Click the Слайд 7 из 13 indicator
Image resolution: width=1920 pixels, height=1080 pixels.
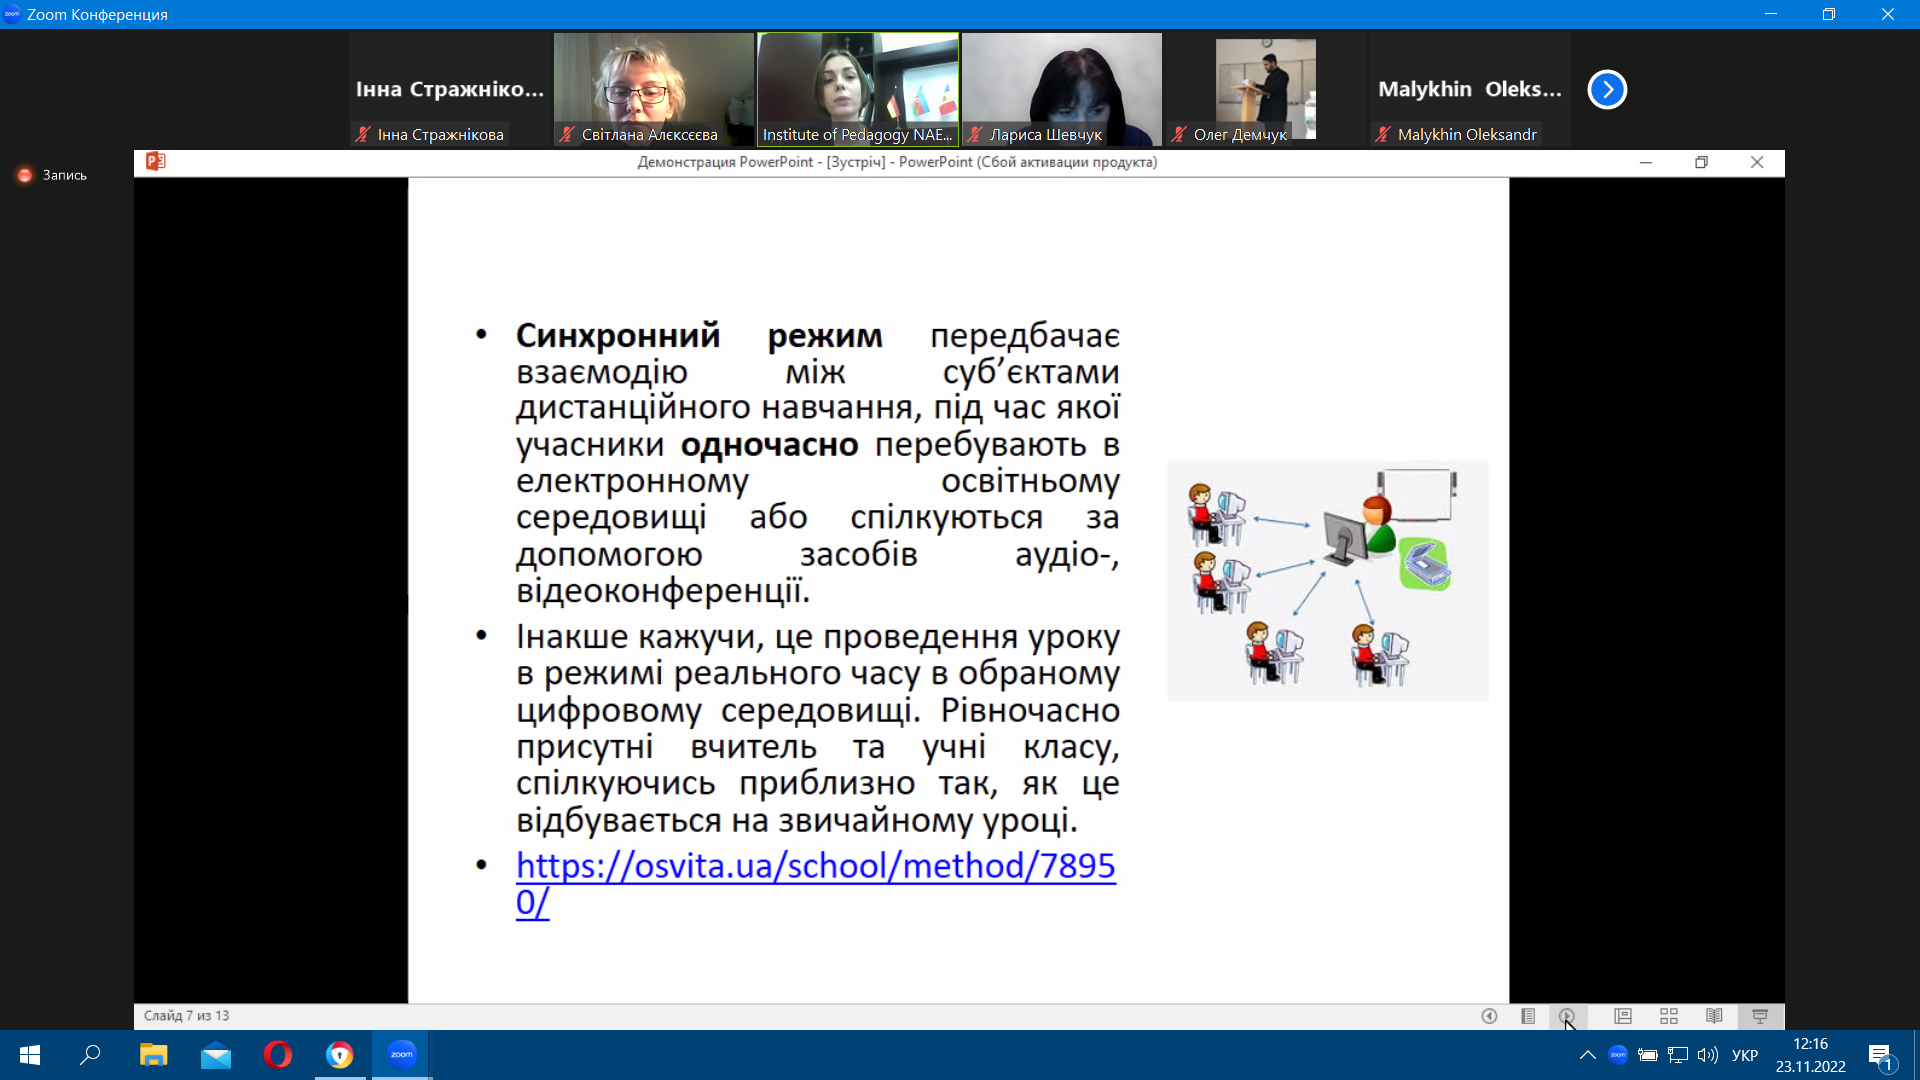click(186, 1016)
